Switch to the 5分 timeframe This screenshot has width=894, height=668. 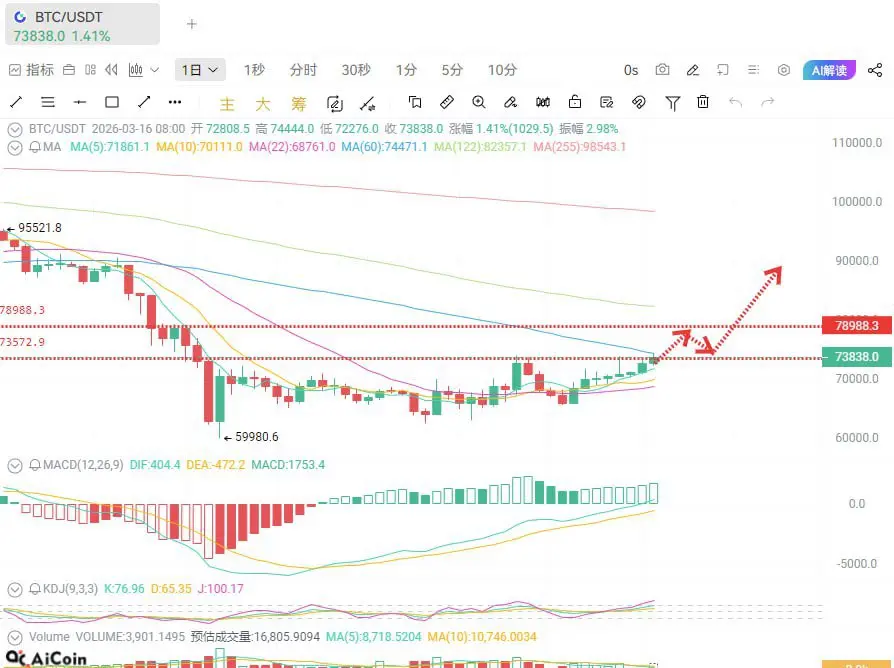[x=452, y=70]
